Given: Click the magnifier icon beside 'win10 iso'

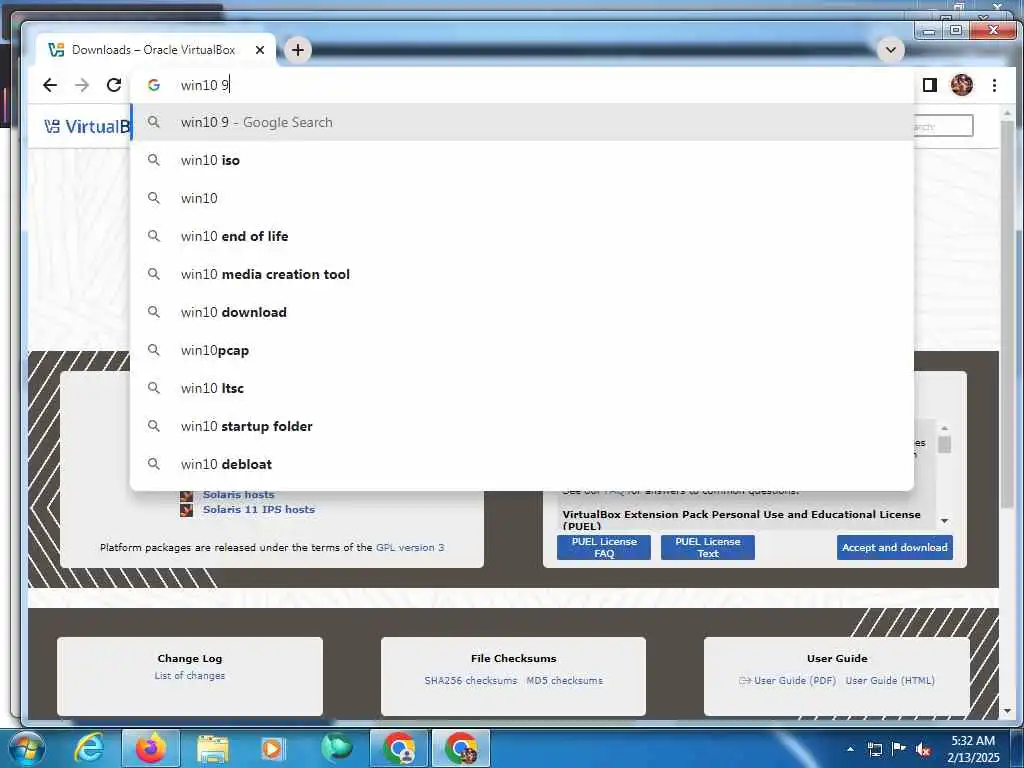Looking at the screenshot, I should [x=153, y=159].
